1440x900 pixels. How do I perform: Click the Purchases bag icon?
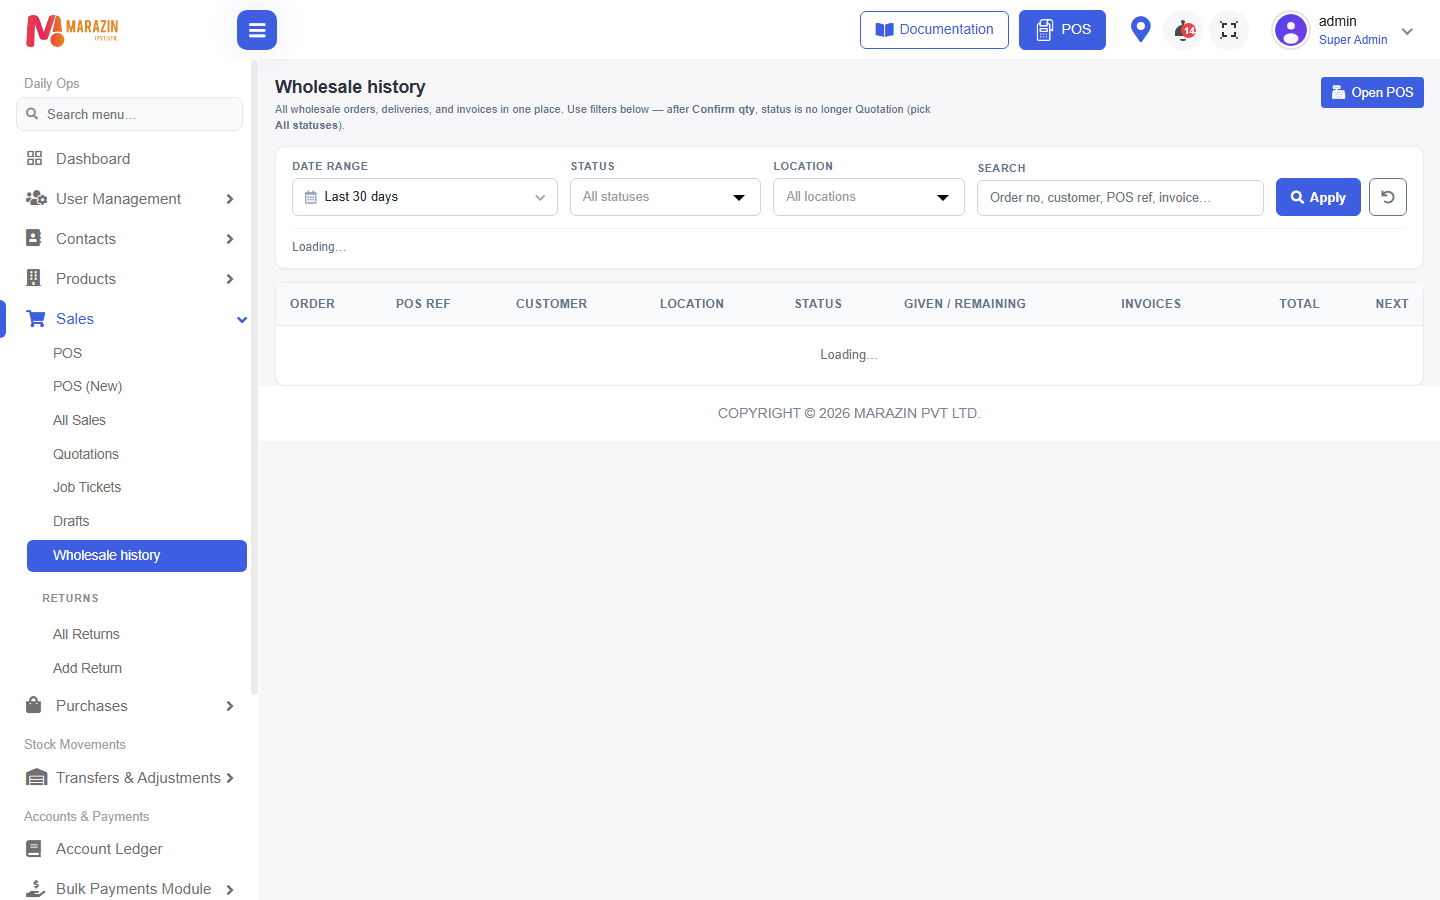click(34, 705)
